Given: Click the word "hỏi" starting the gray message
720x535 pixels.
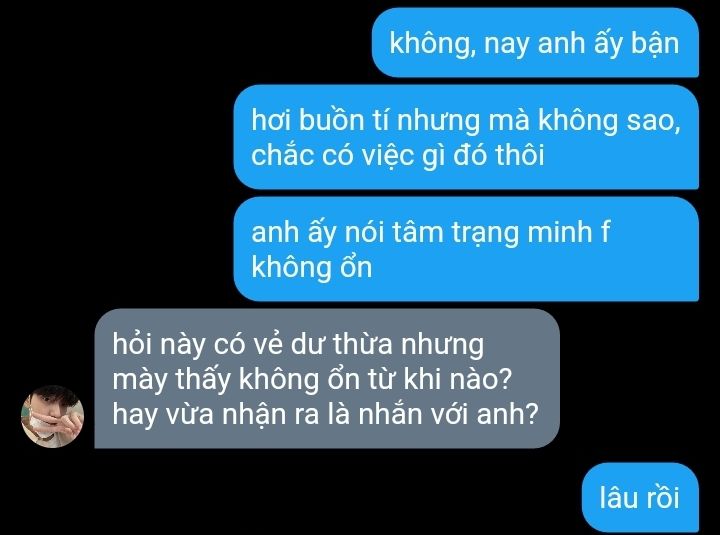Looking at the screenshot, I should click(x=132, y=344).
